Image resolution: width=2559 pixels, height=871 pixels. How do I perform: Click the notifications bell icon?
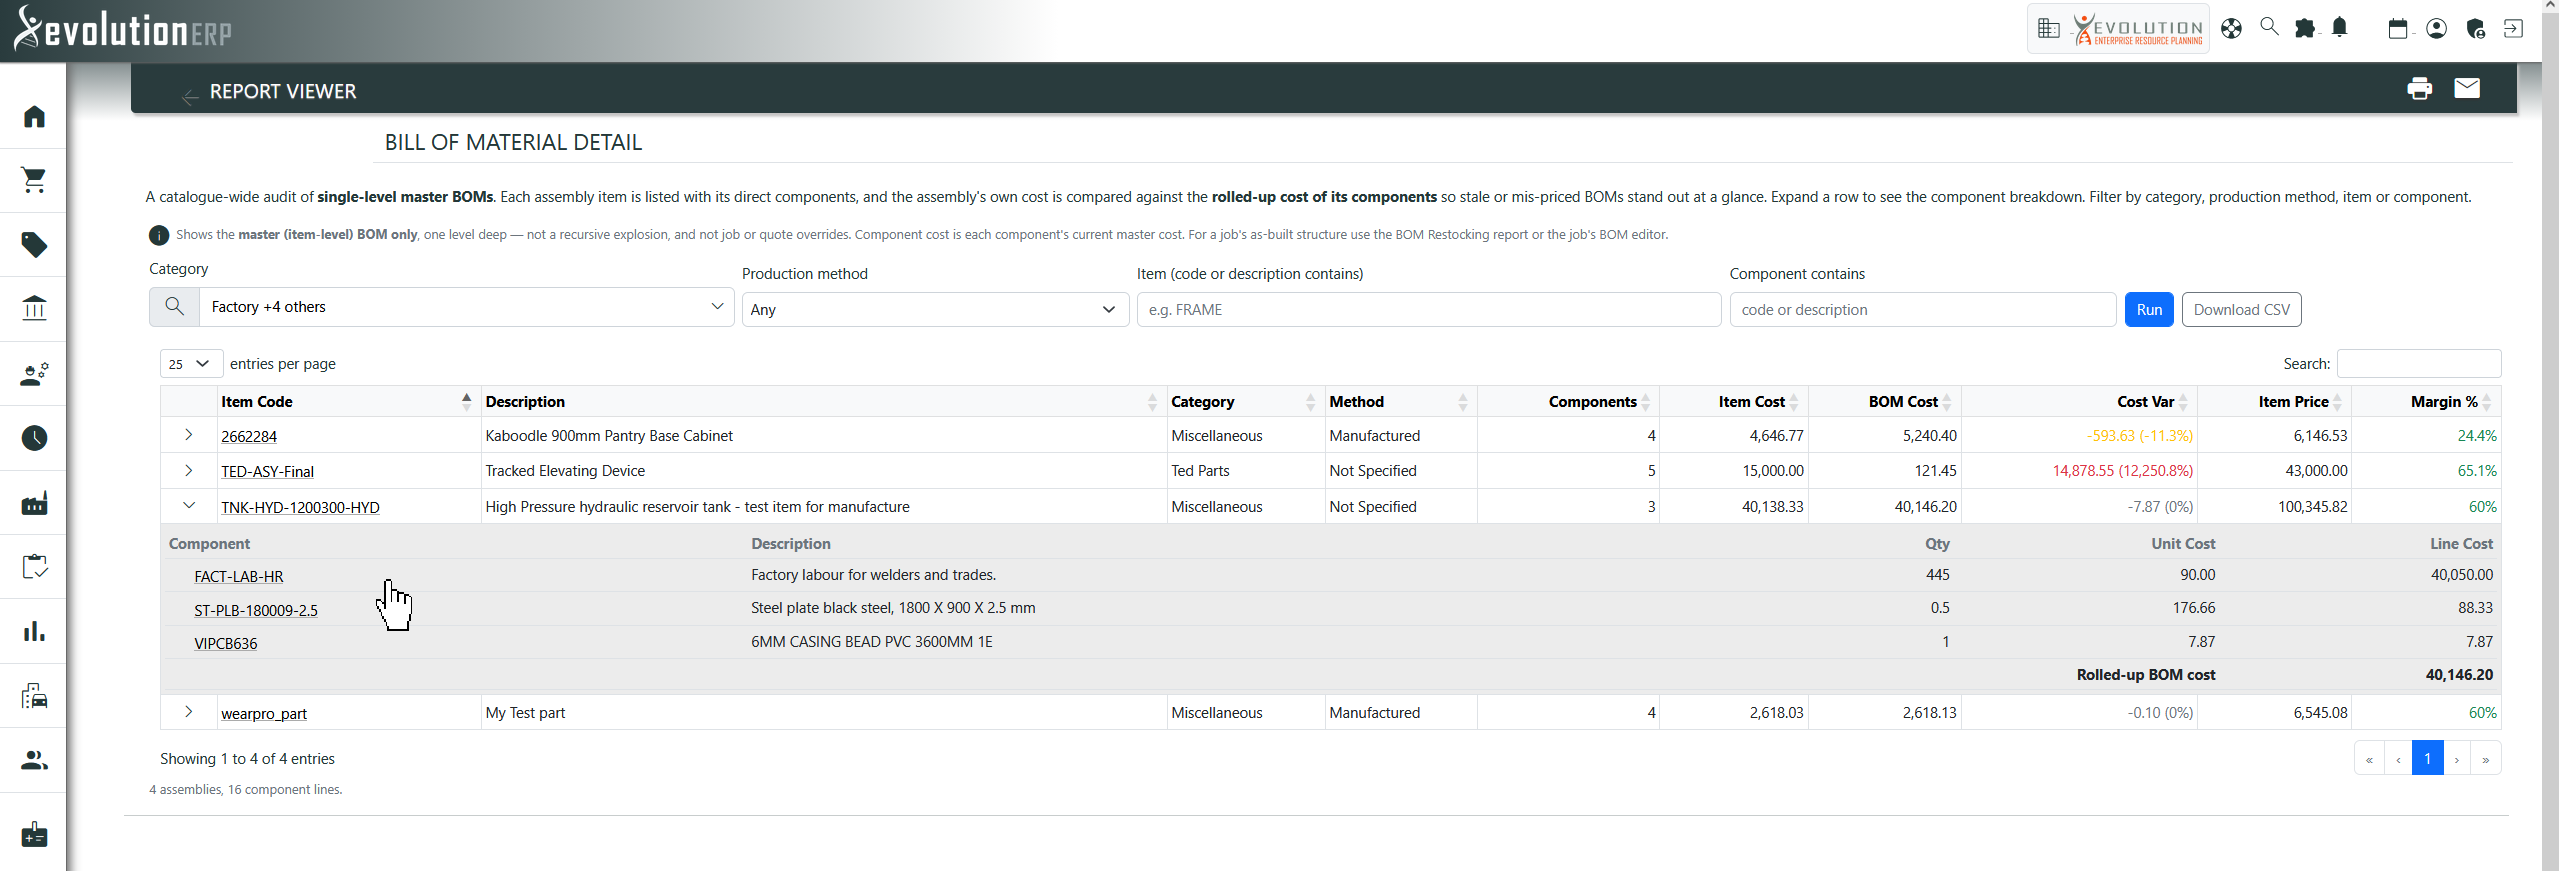pos(2339,27)
